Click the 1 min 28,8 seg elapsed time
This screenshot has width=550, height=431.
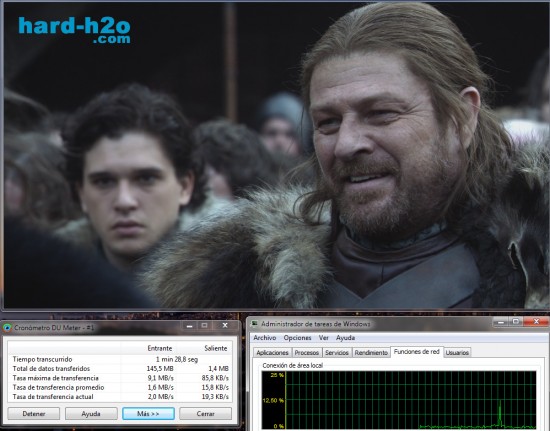(177, 359)
